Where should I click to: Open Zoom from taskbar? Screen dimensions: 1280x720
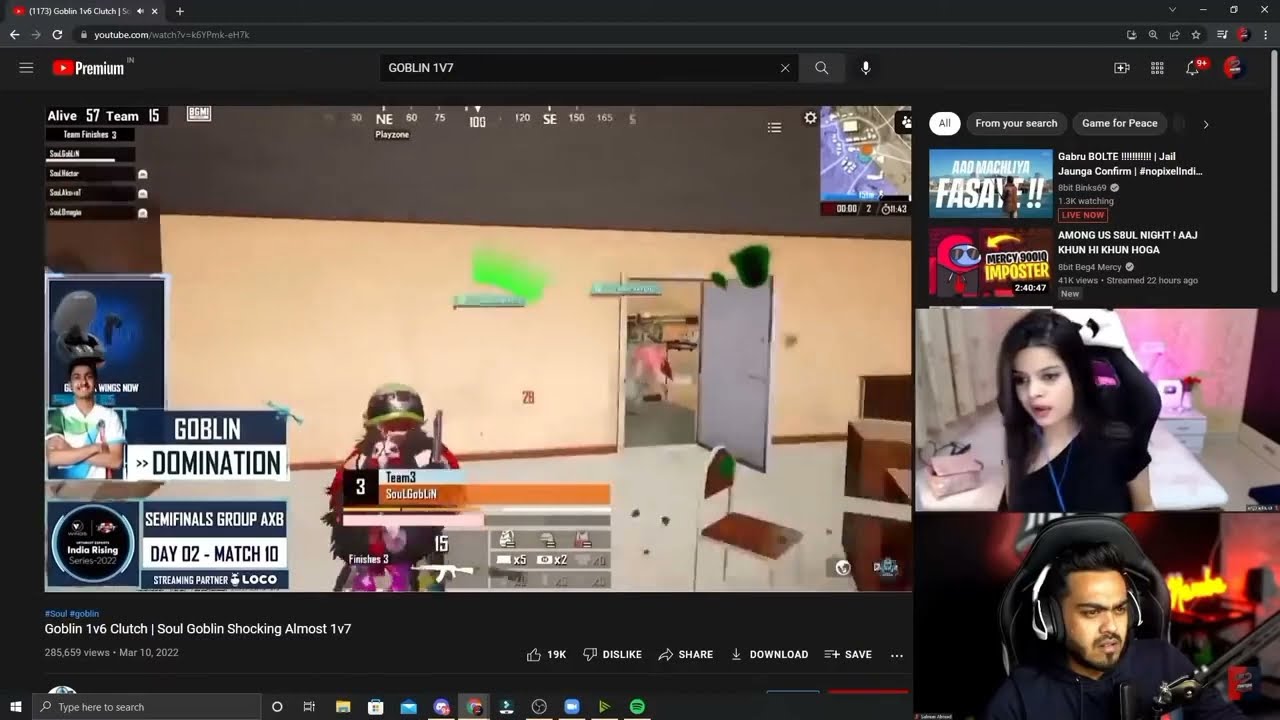pyautogui.click(x=572, y=707)
